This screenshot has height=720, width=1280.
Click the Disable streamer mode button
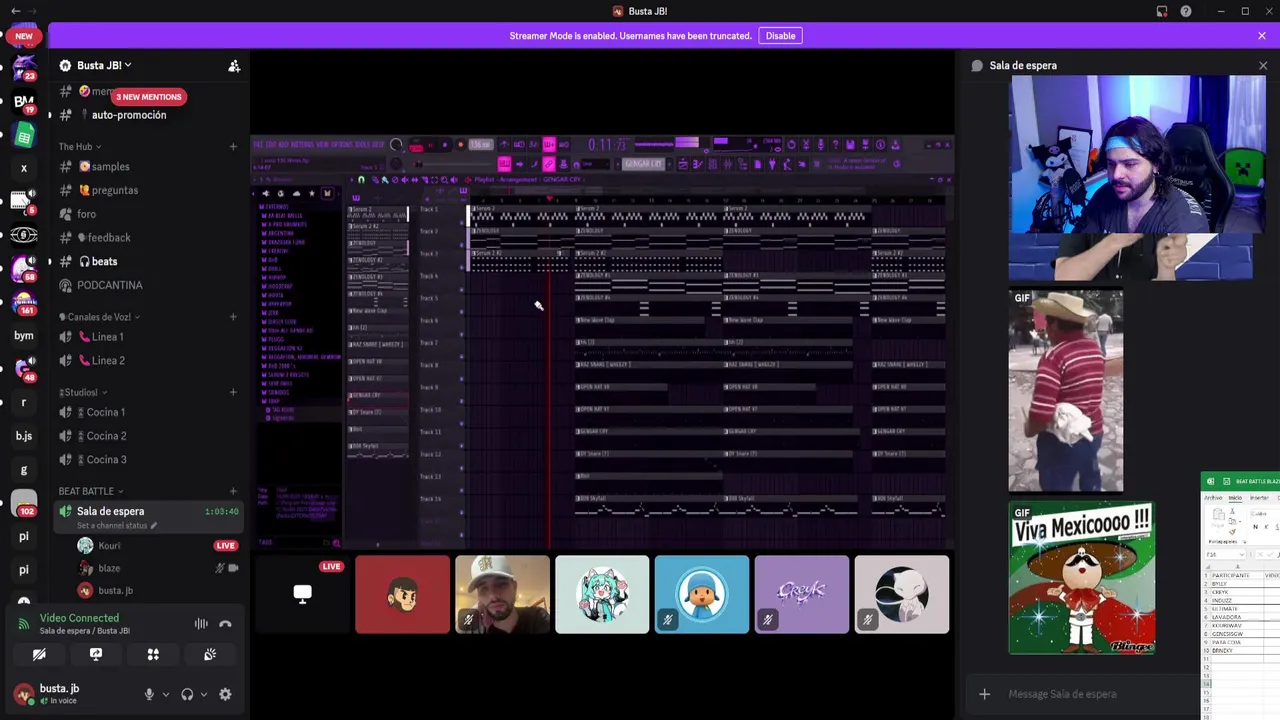780,36
